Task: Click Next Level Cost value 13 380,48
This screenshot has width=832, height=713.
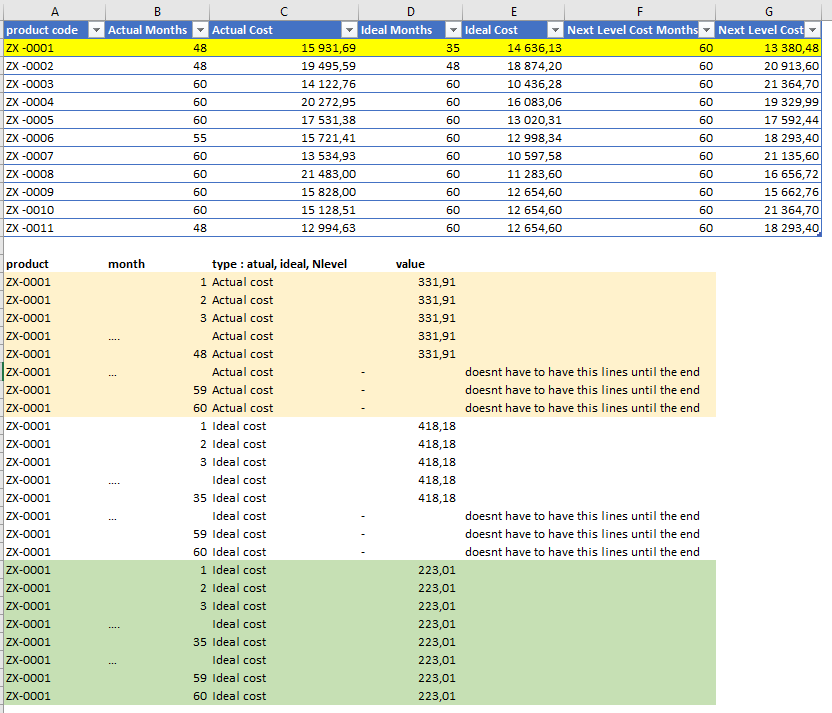Action: click(x=768, y=48)
